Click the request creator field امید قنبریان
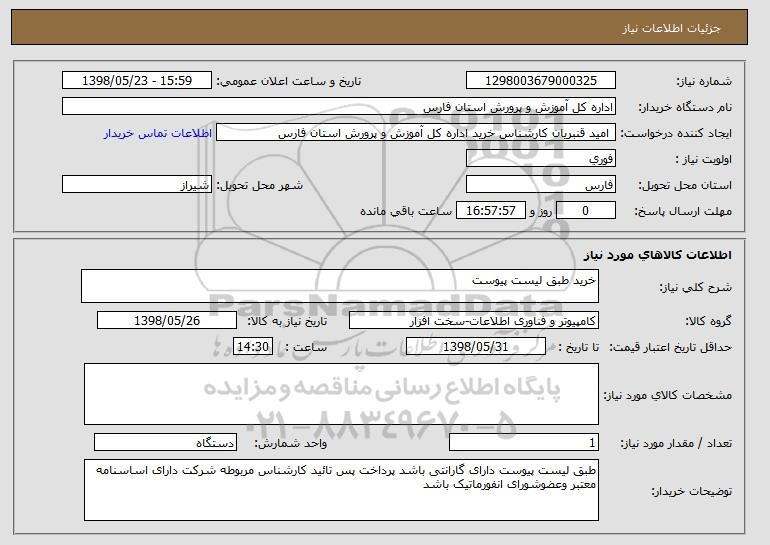 coord(416,133)
